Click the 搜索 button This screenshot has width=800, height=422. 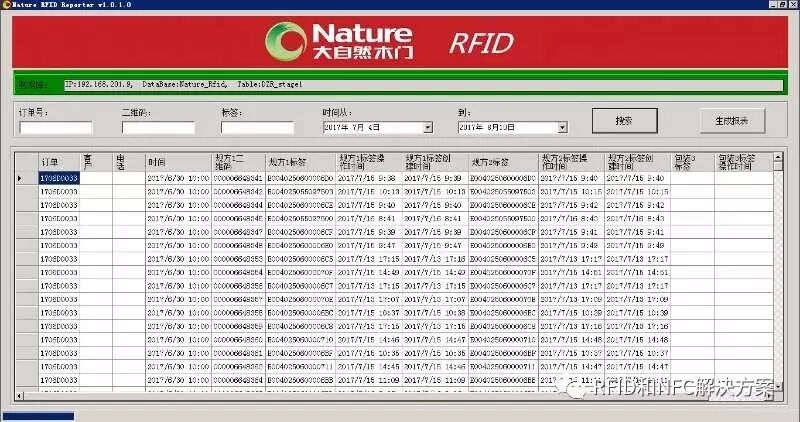624,121
